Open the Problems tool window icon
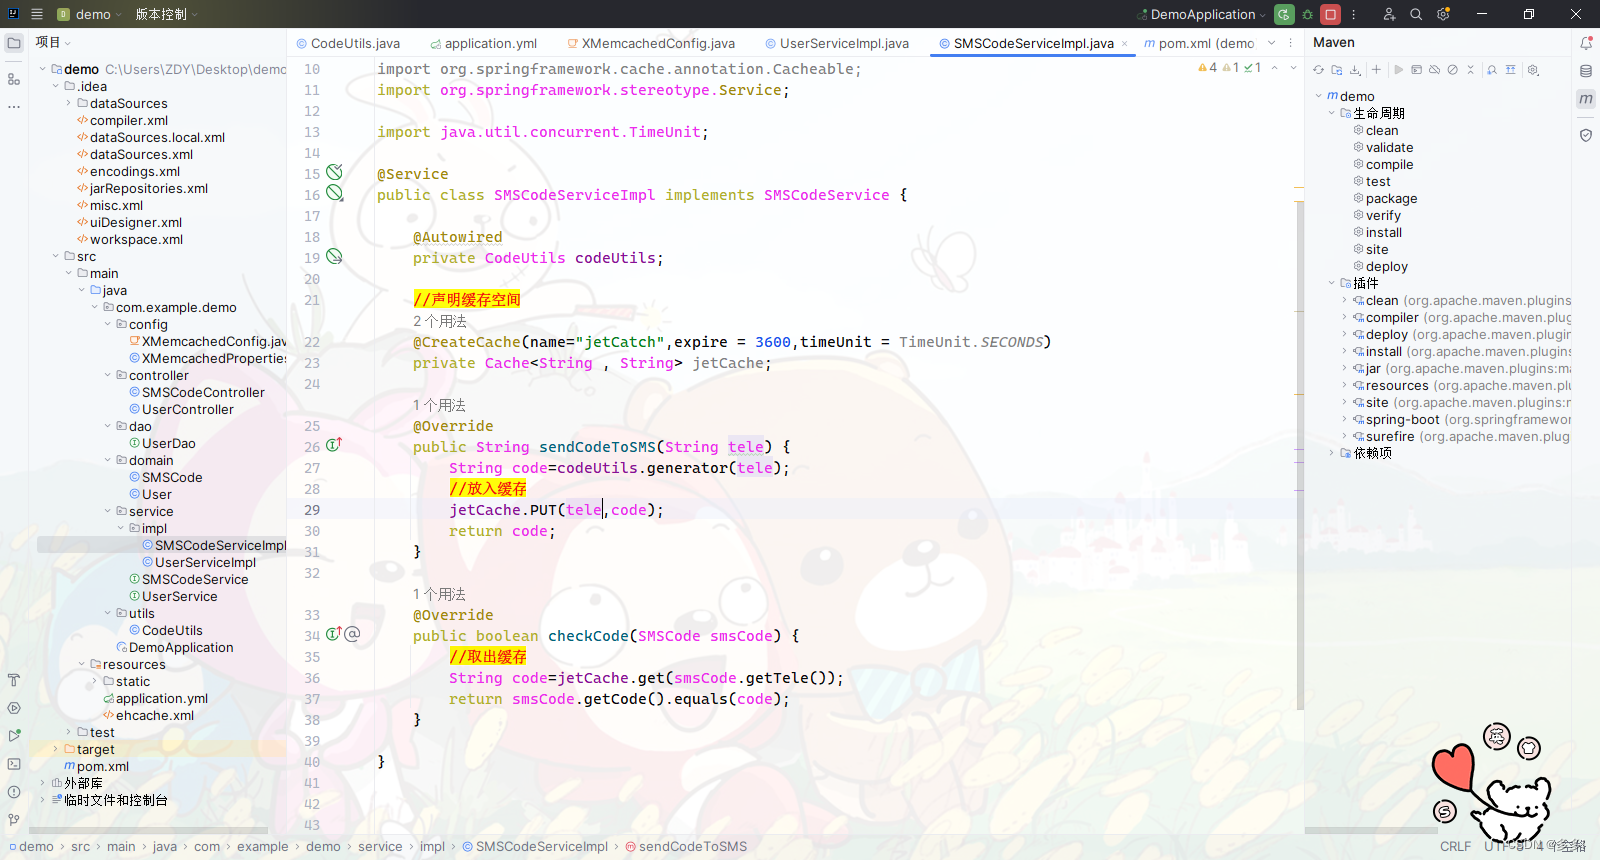Viewport: 1600px width, 860px height. [14, 792]
